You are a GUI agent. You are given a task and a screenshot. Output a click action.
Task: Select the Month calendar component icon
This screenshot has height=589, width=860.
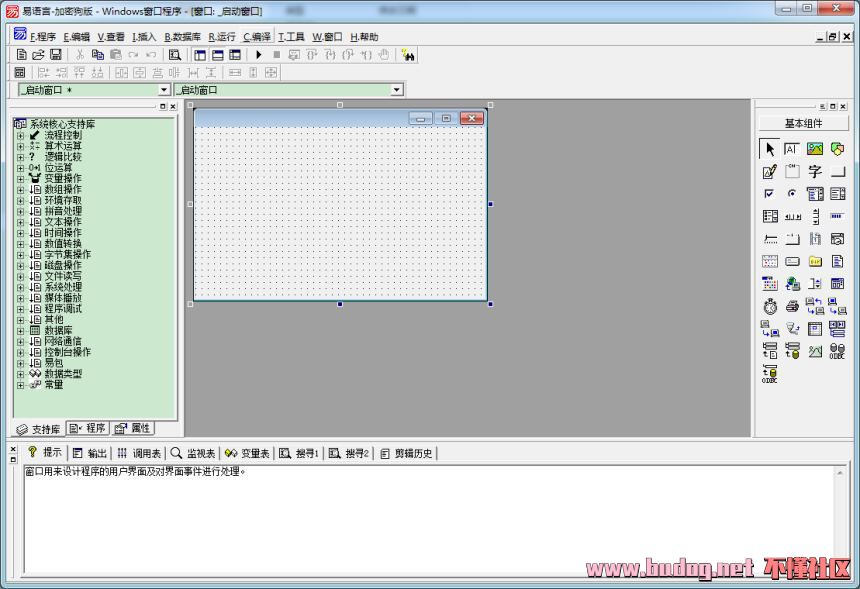770,261
